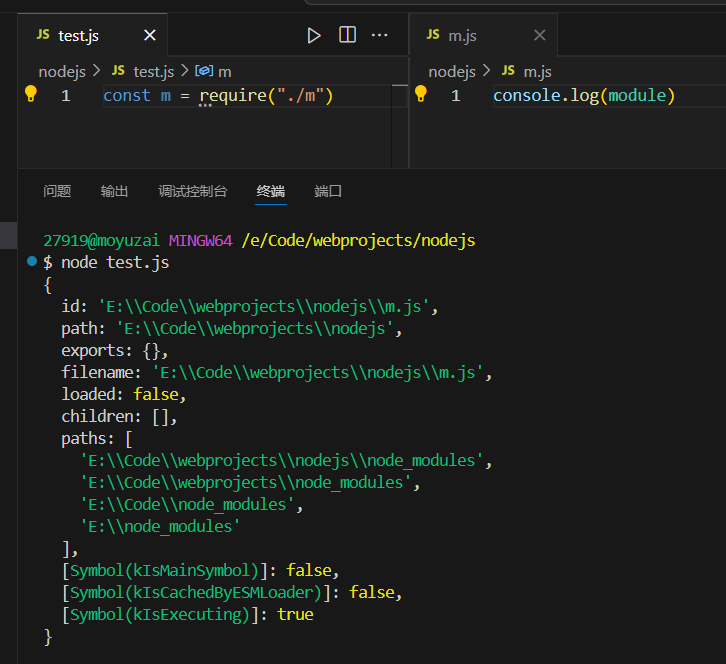Select the 终端 (Terminal) panel tab

pyautogui.click(x=270, y=191)
